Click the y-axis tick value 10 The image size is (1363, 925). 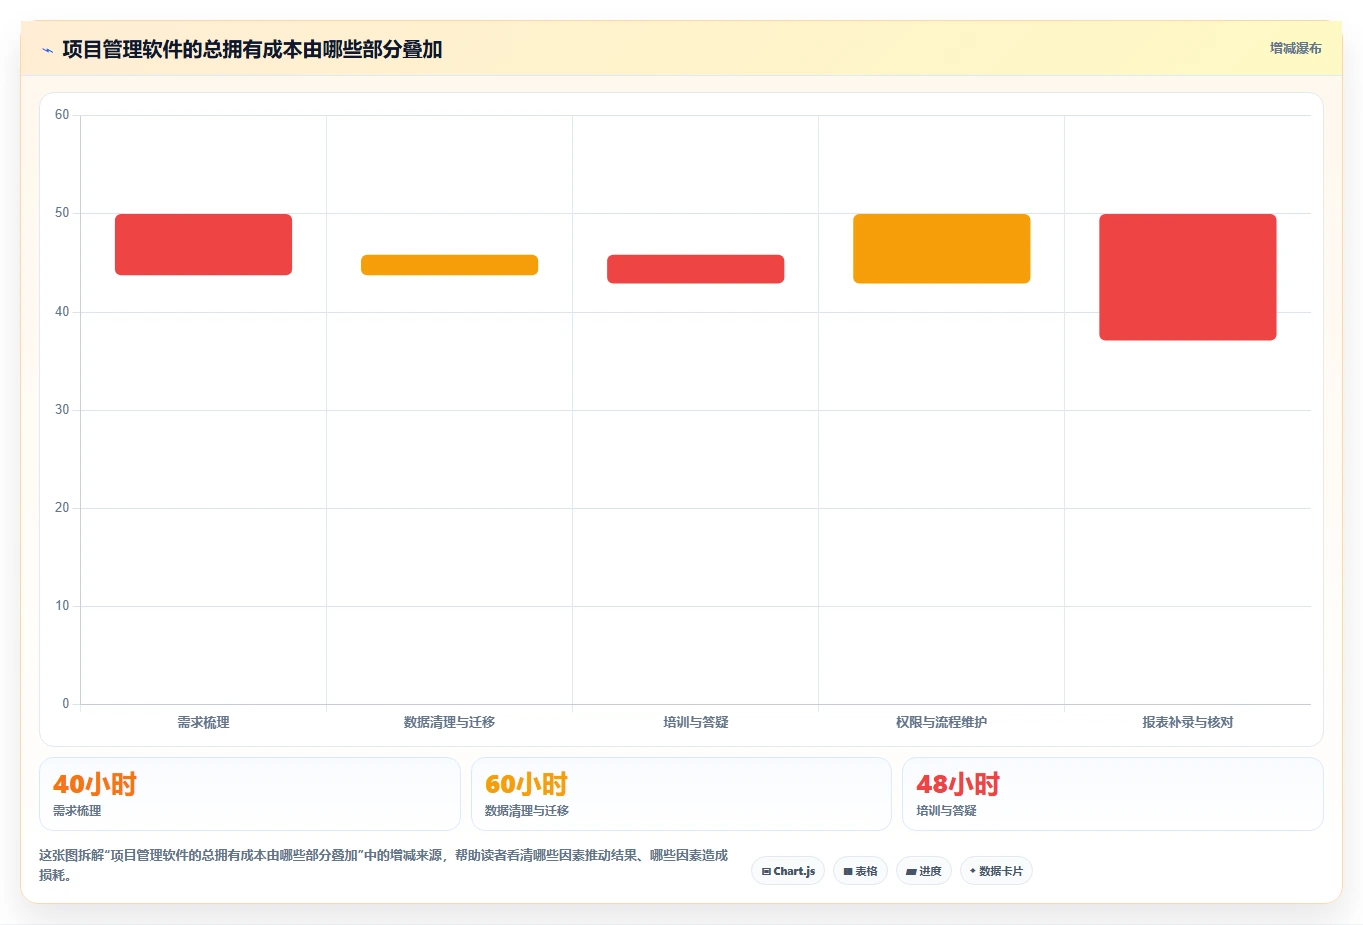point(62,606)
